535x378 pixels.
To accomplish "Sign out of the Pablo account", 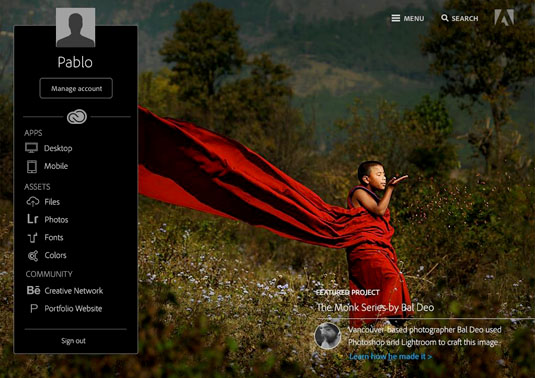I will coord(73,341).
